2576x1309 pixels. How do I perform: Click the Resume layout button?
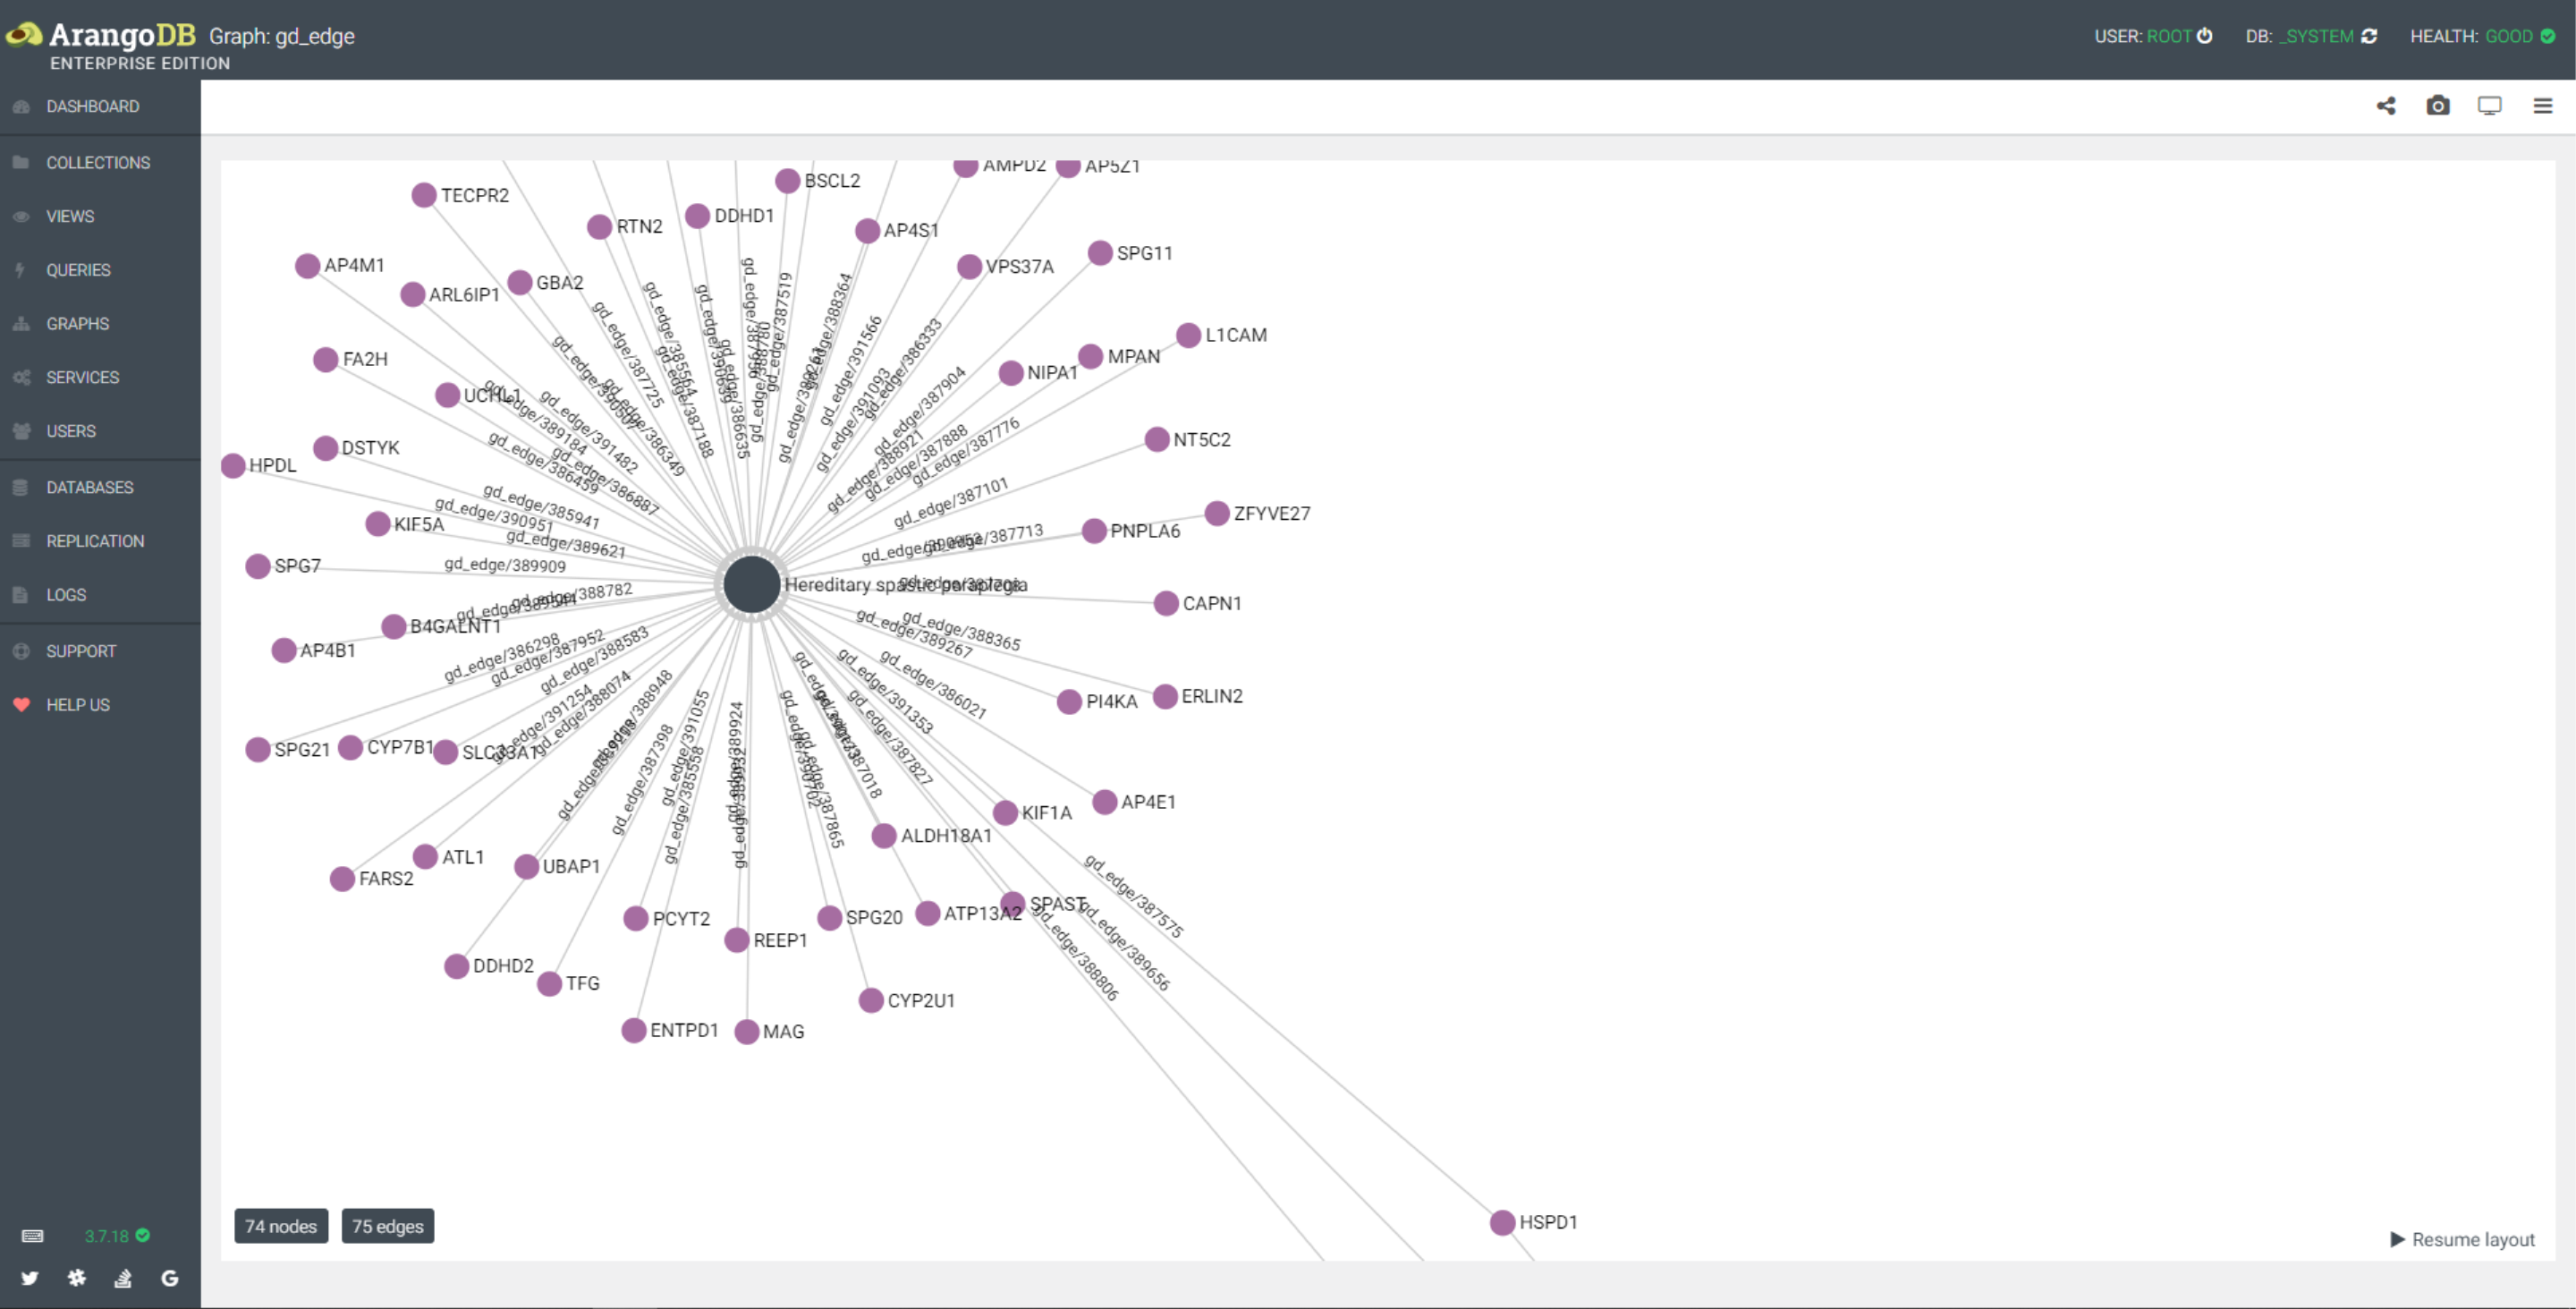pos(2462,1240)
